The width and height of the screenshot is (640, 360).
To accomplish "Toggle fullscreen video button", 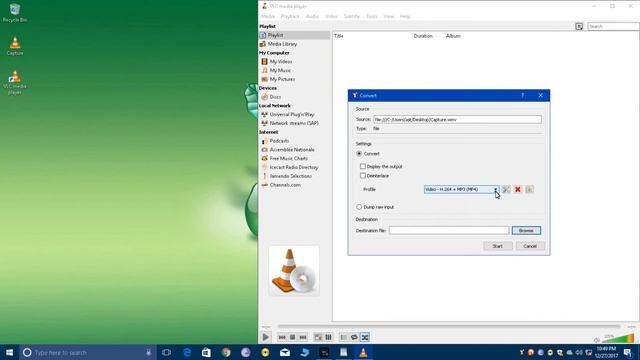I will (318, 337).
